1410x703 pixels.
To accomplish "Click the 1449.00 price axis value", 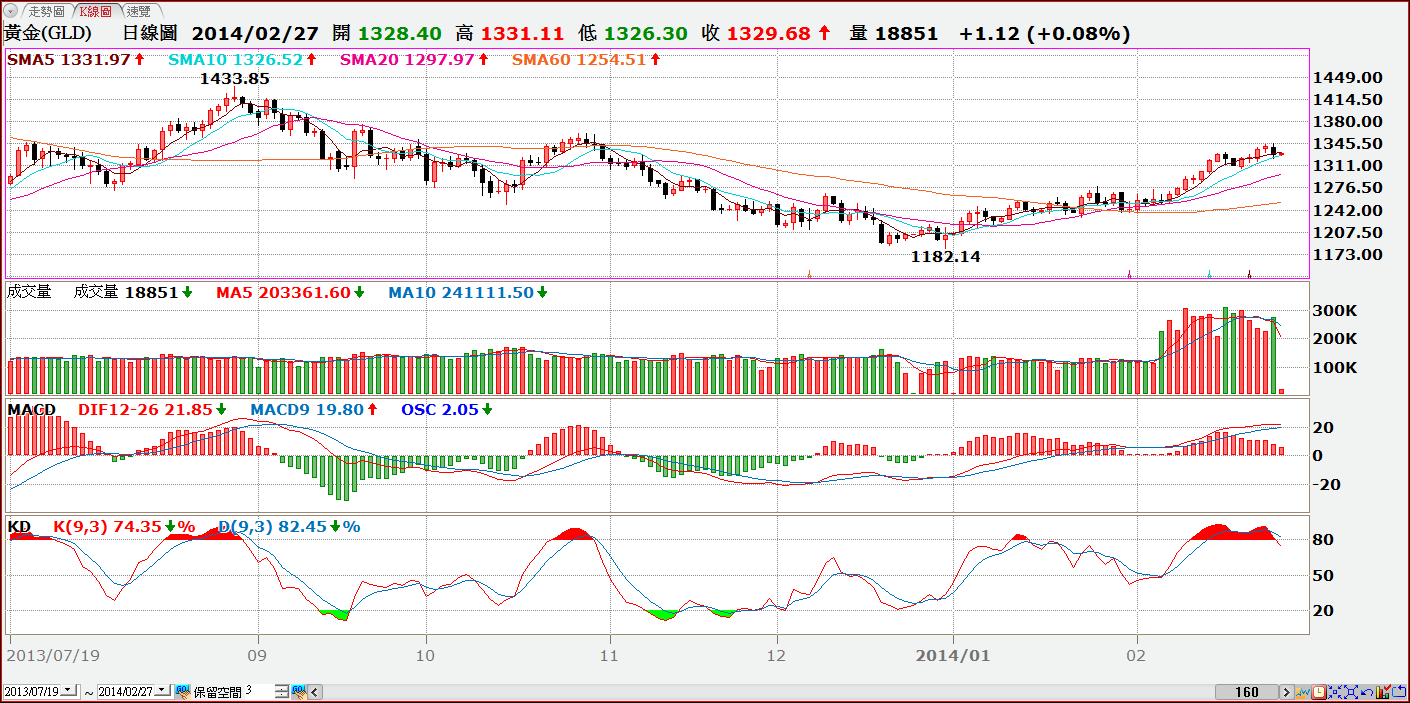I will 1347,77.
